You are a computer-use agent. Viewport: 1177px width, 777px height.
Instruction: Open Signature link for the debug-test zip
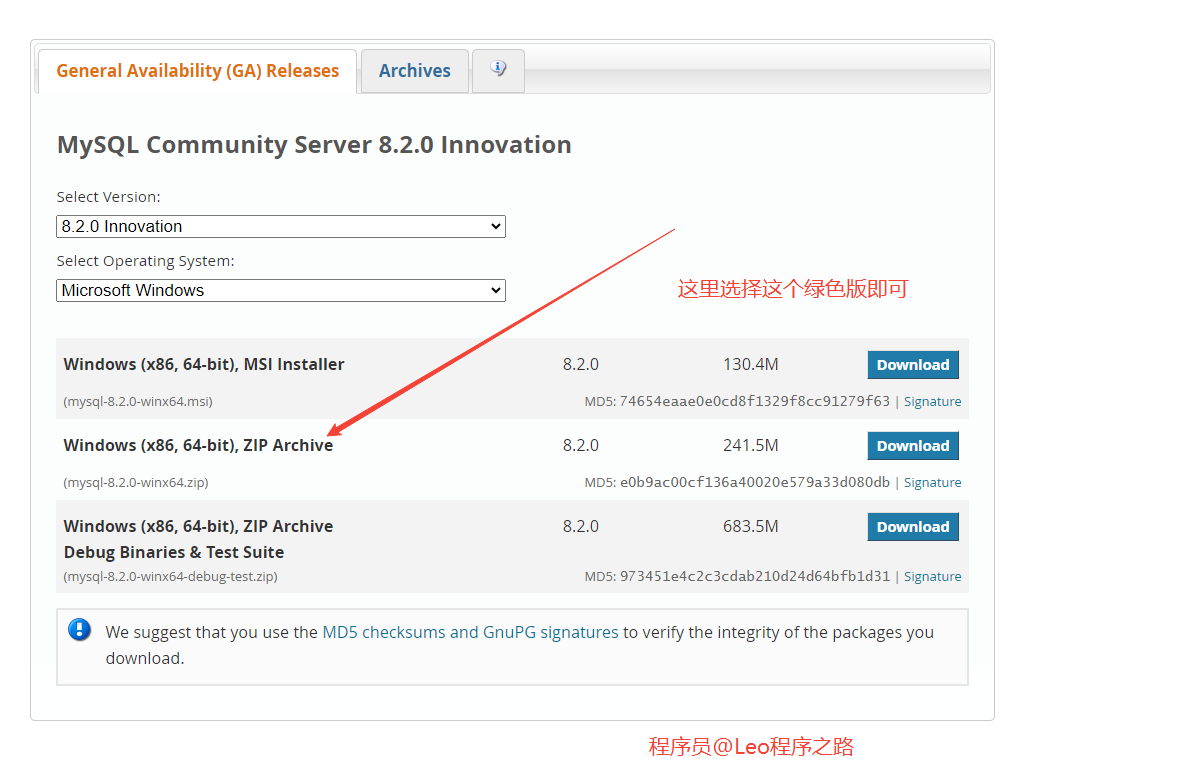click(932, 577)
